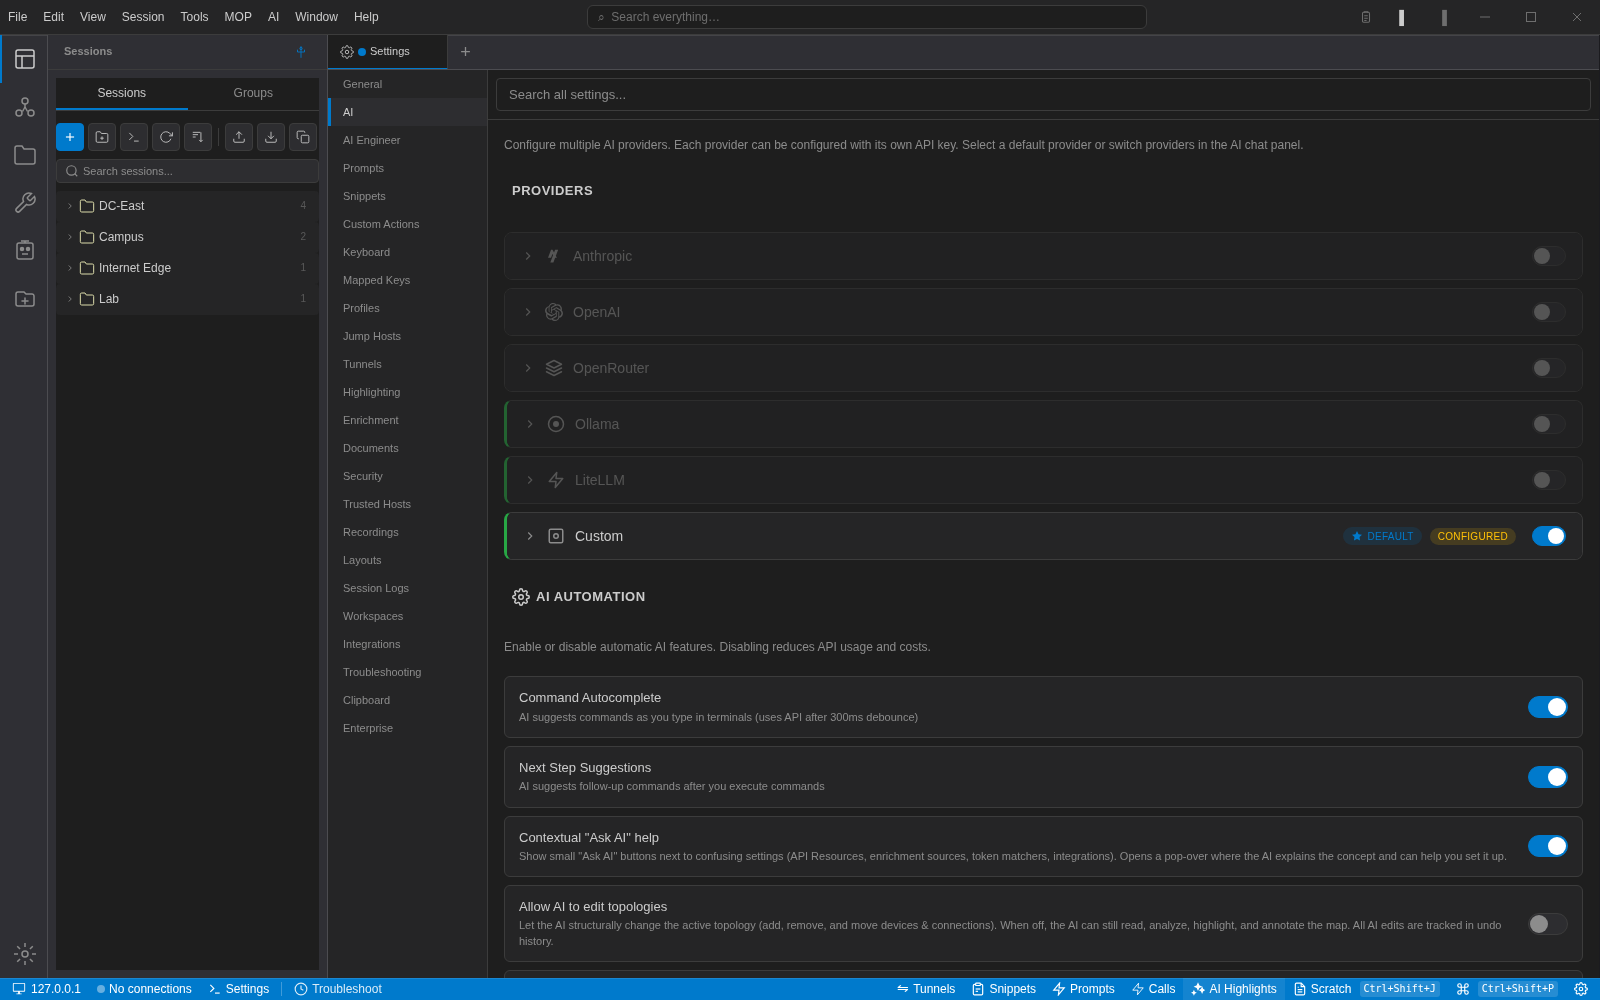This screenshot has width=1600, height=1000.
Task: Click the sun theme icon at the sidebar bottom
Action: tap(25, 954)
